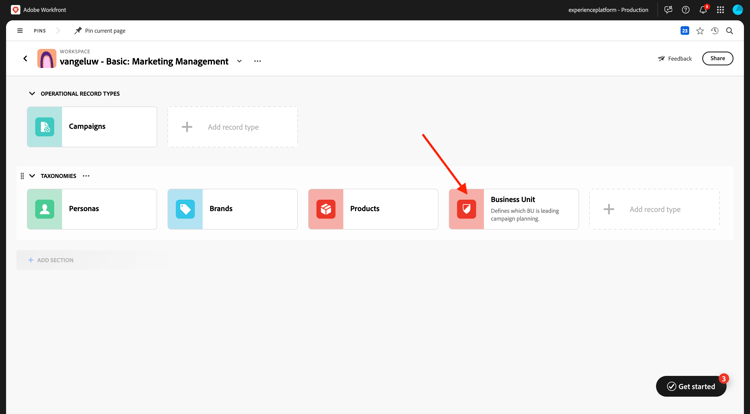Open workspace name dropdown chevron

point(239,61)
